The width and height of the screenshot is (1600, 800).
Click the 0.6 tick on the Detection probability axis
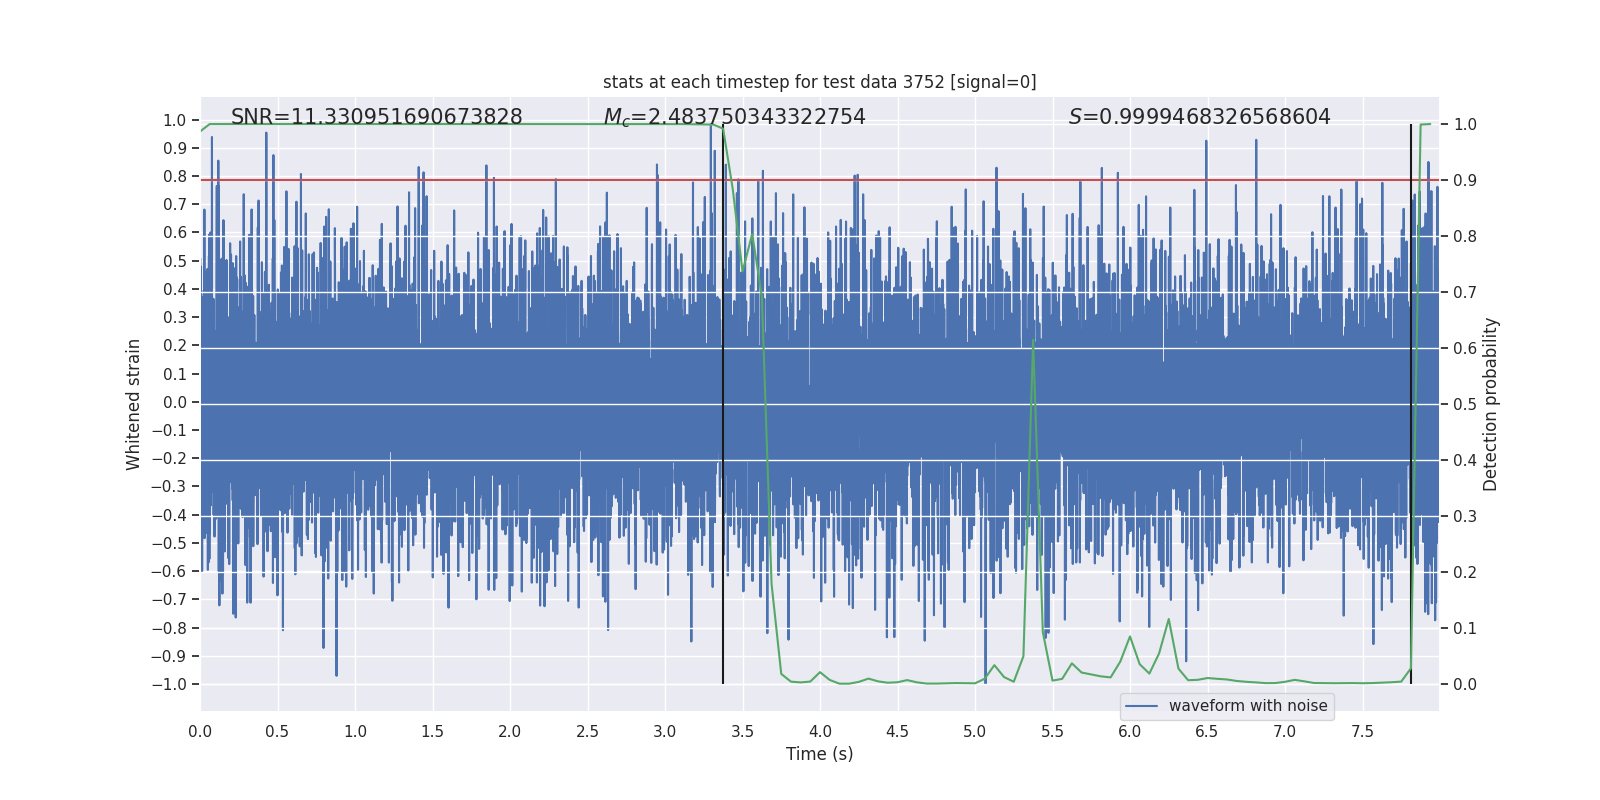[1465, 348]
